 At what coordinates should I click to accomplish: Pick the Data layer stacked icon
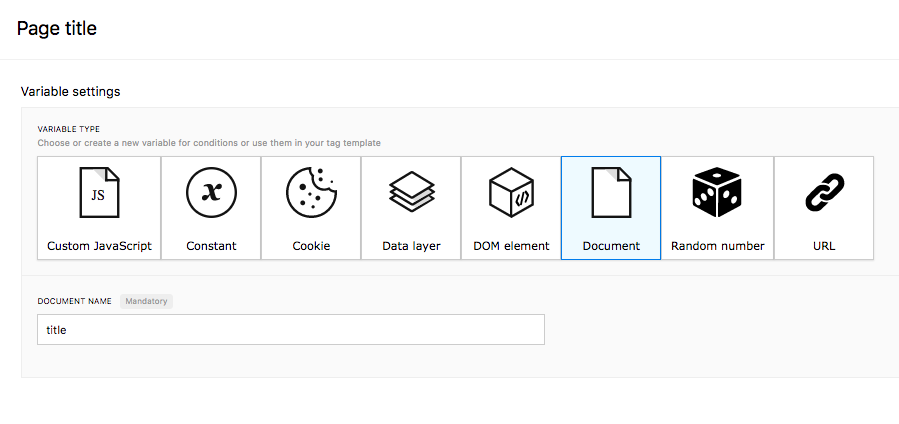(x=412, y=192)
